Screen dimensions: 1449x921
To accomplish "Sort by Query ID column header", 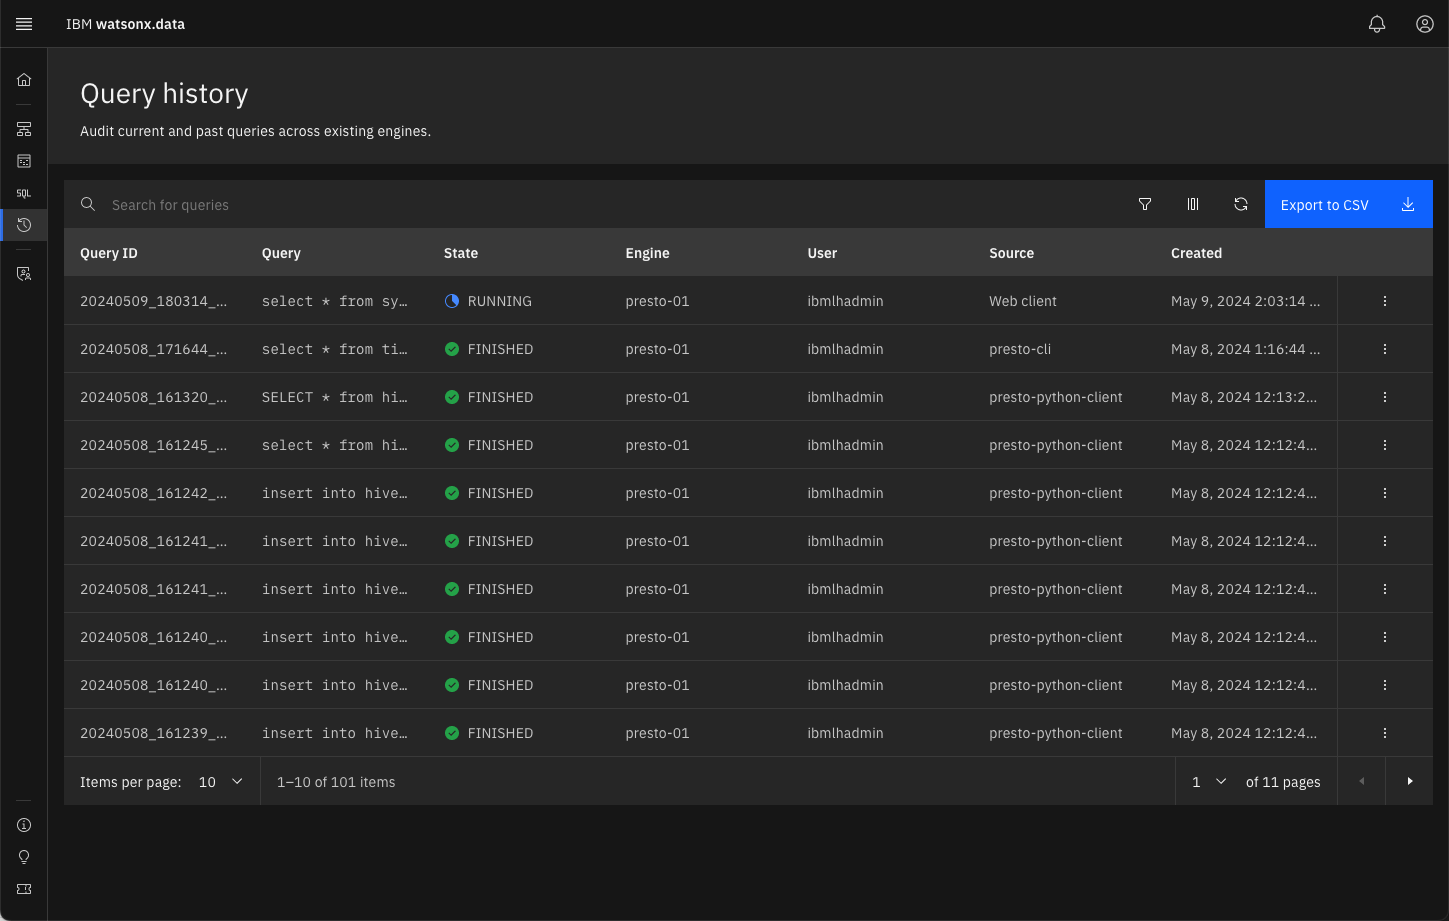I will [x=109, y=253].
